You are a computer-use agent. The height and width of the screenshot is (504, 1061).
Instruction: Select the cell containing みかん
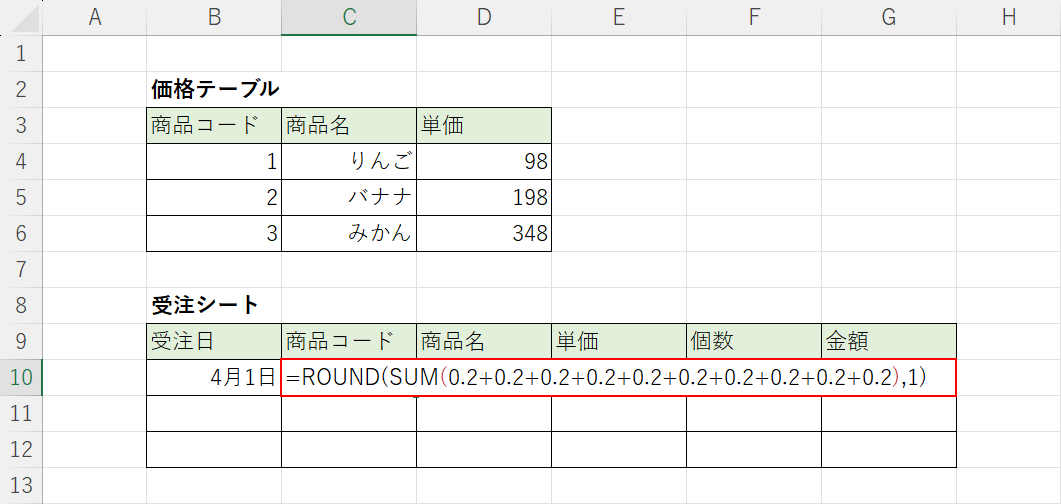349,233
